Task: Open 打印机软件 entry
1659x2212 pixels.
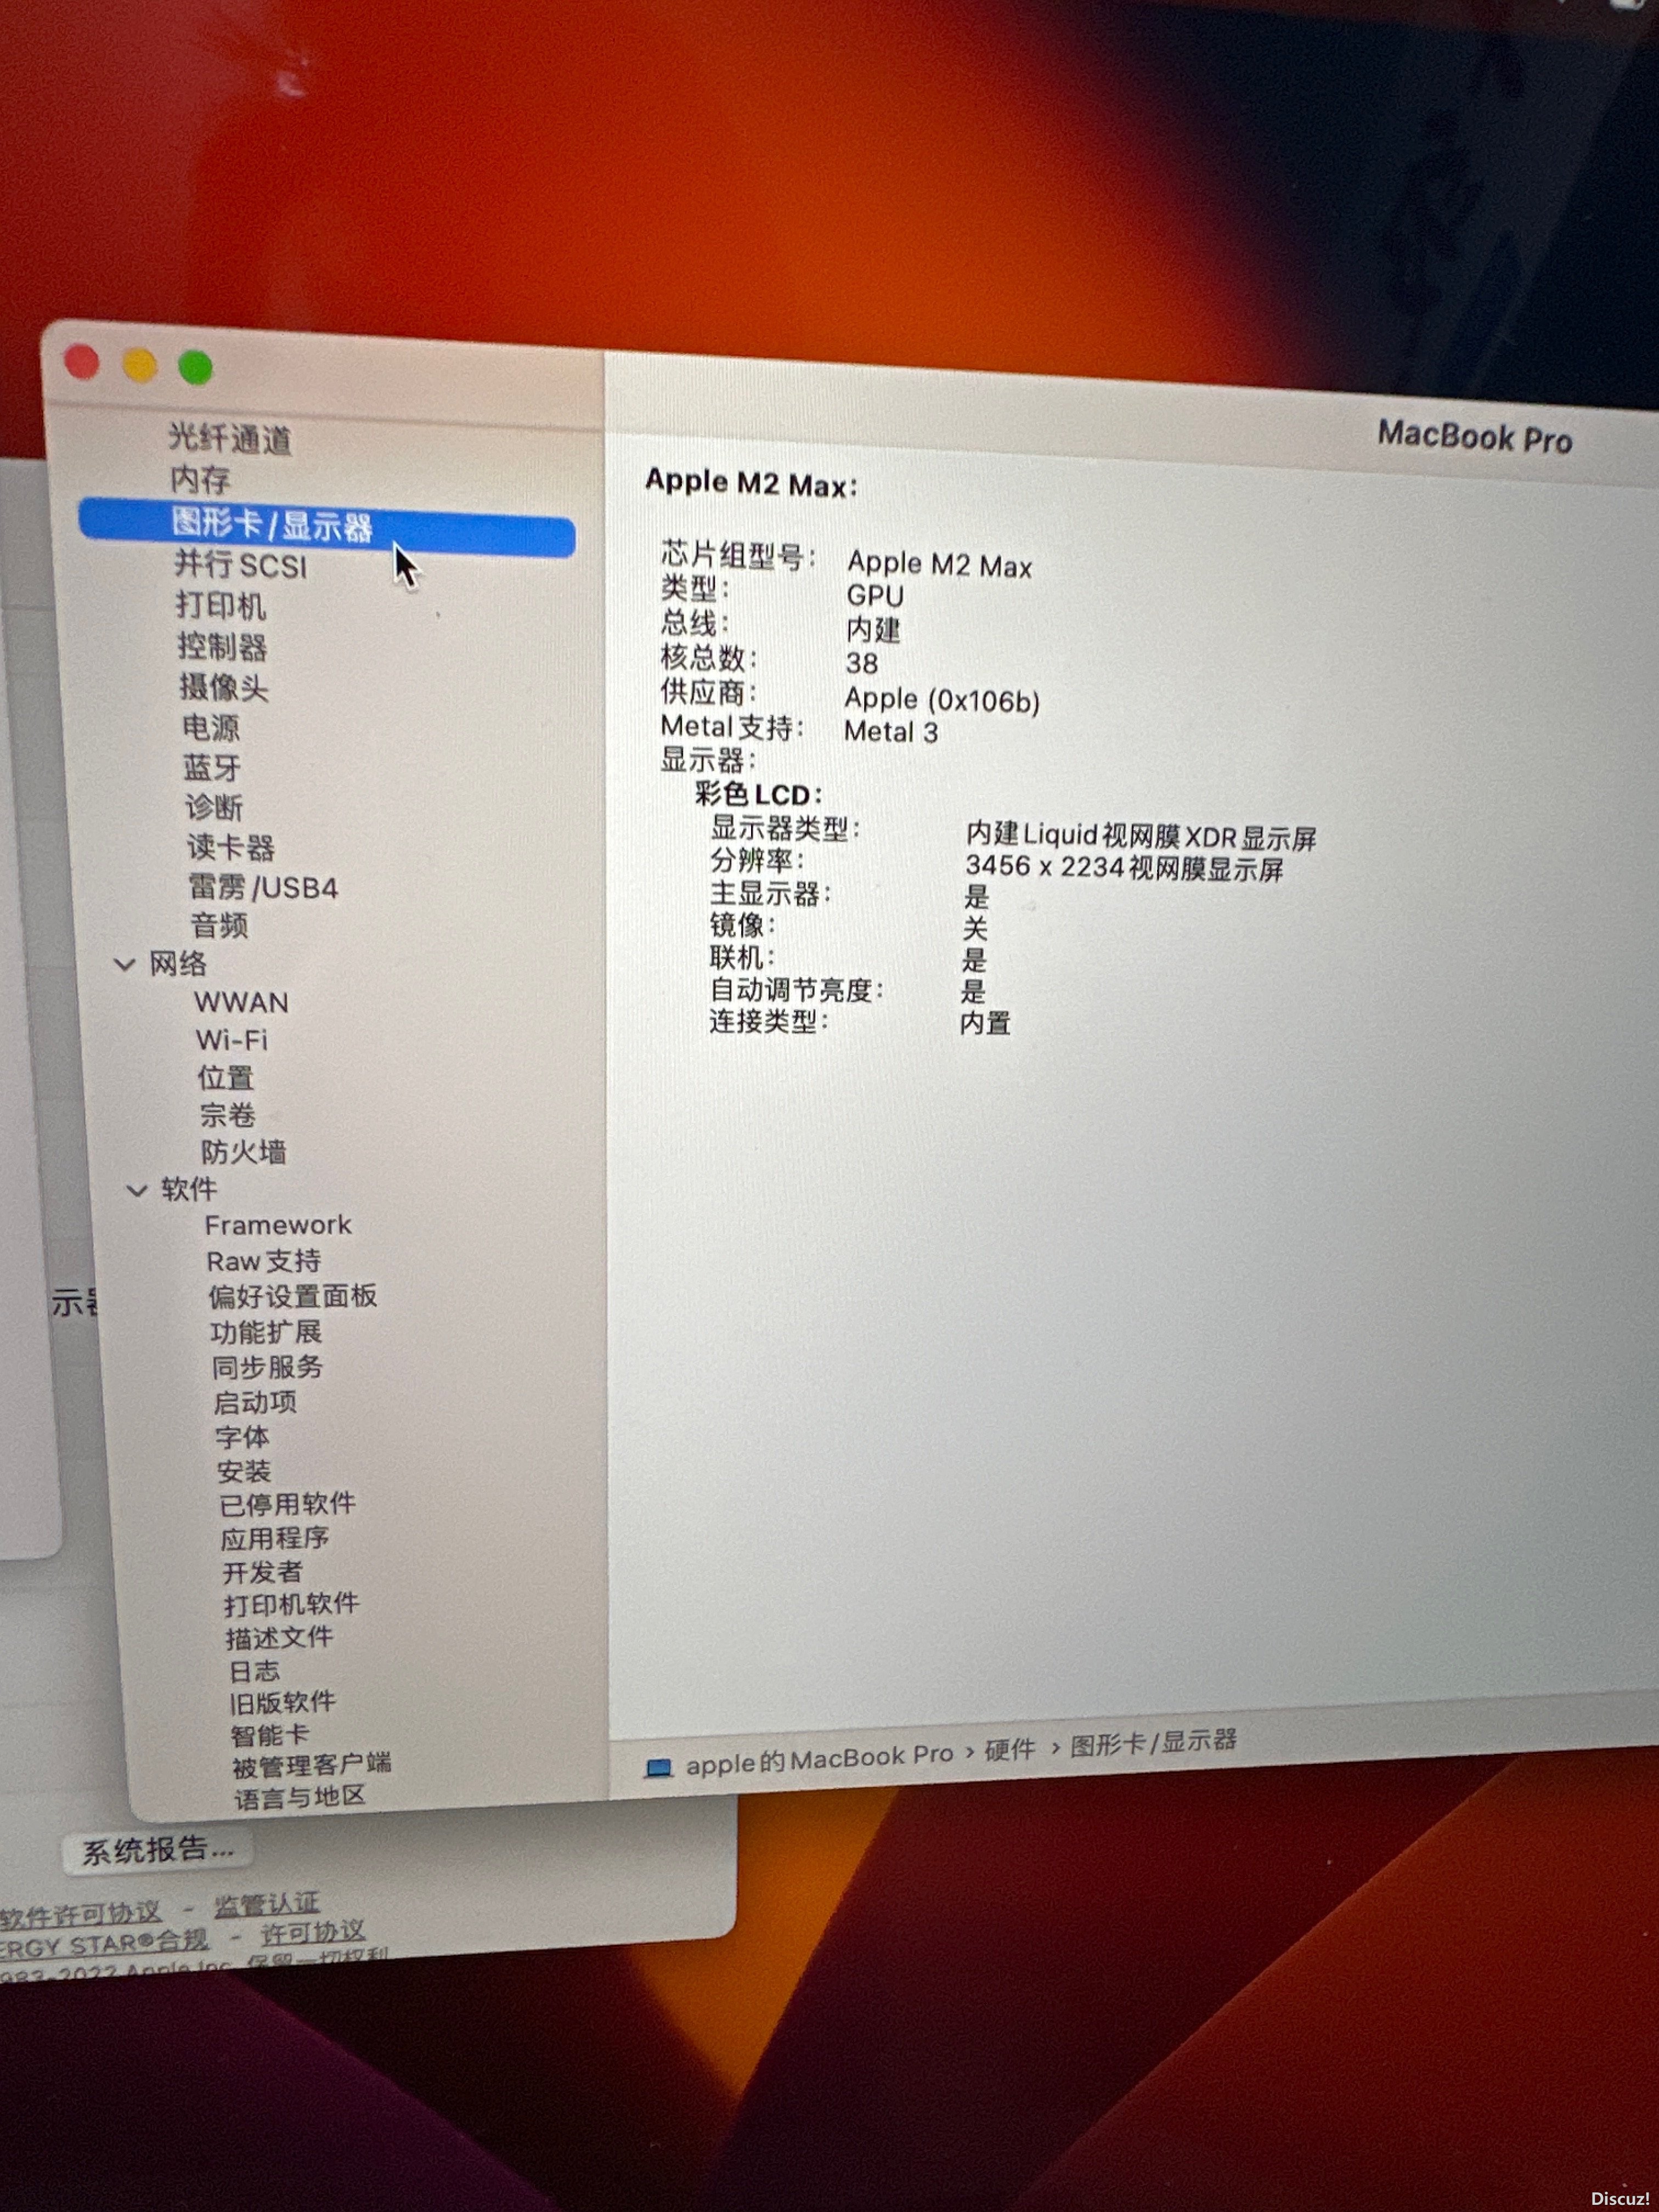Action: click(x=292, y=1605)
